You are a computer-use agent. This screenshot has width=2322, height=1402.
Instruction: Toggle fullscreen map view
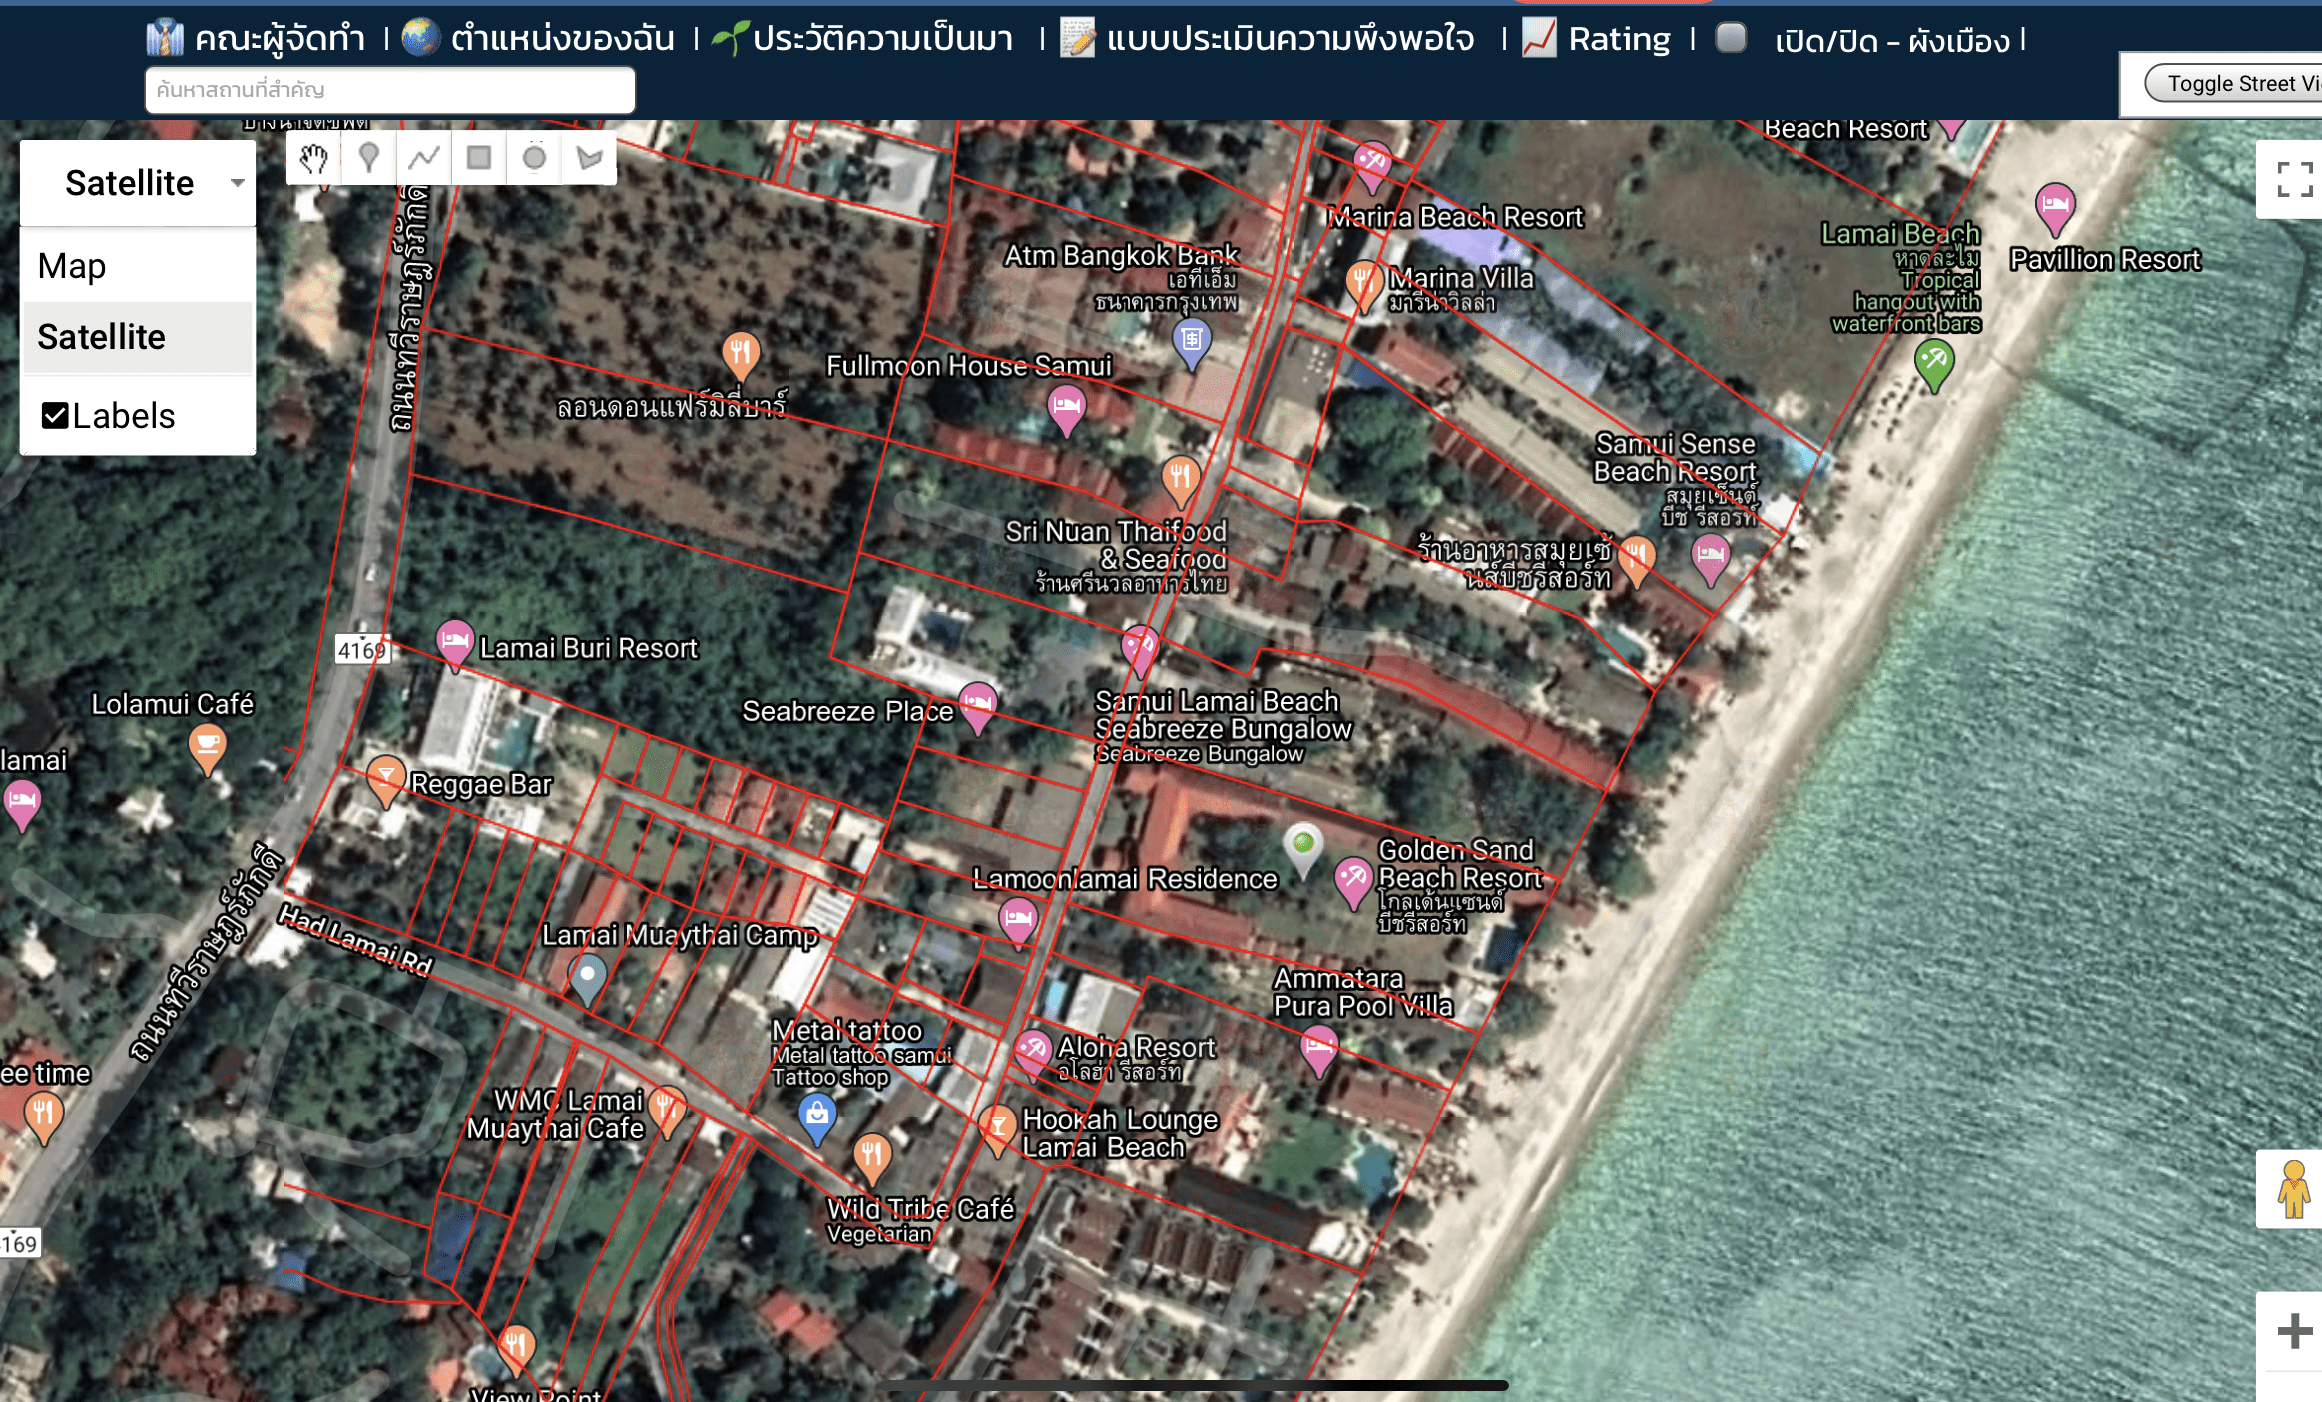point(2294,180)
